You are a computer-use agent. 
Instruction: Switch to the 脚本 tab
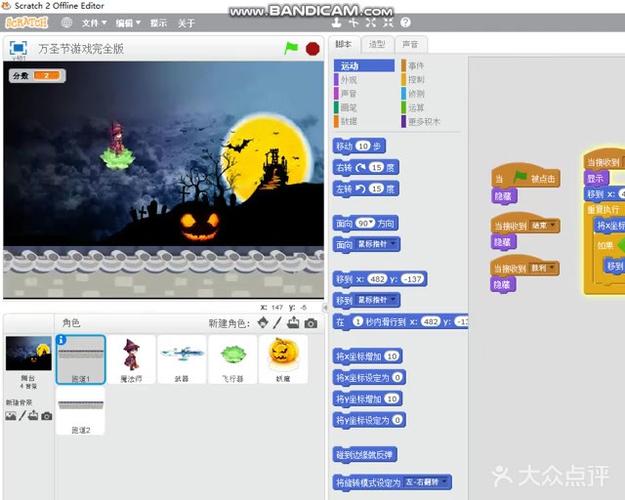click(x=344, y=44)
